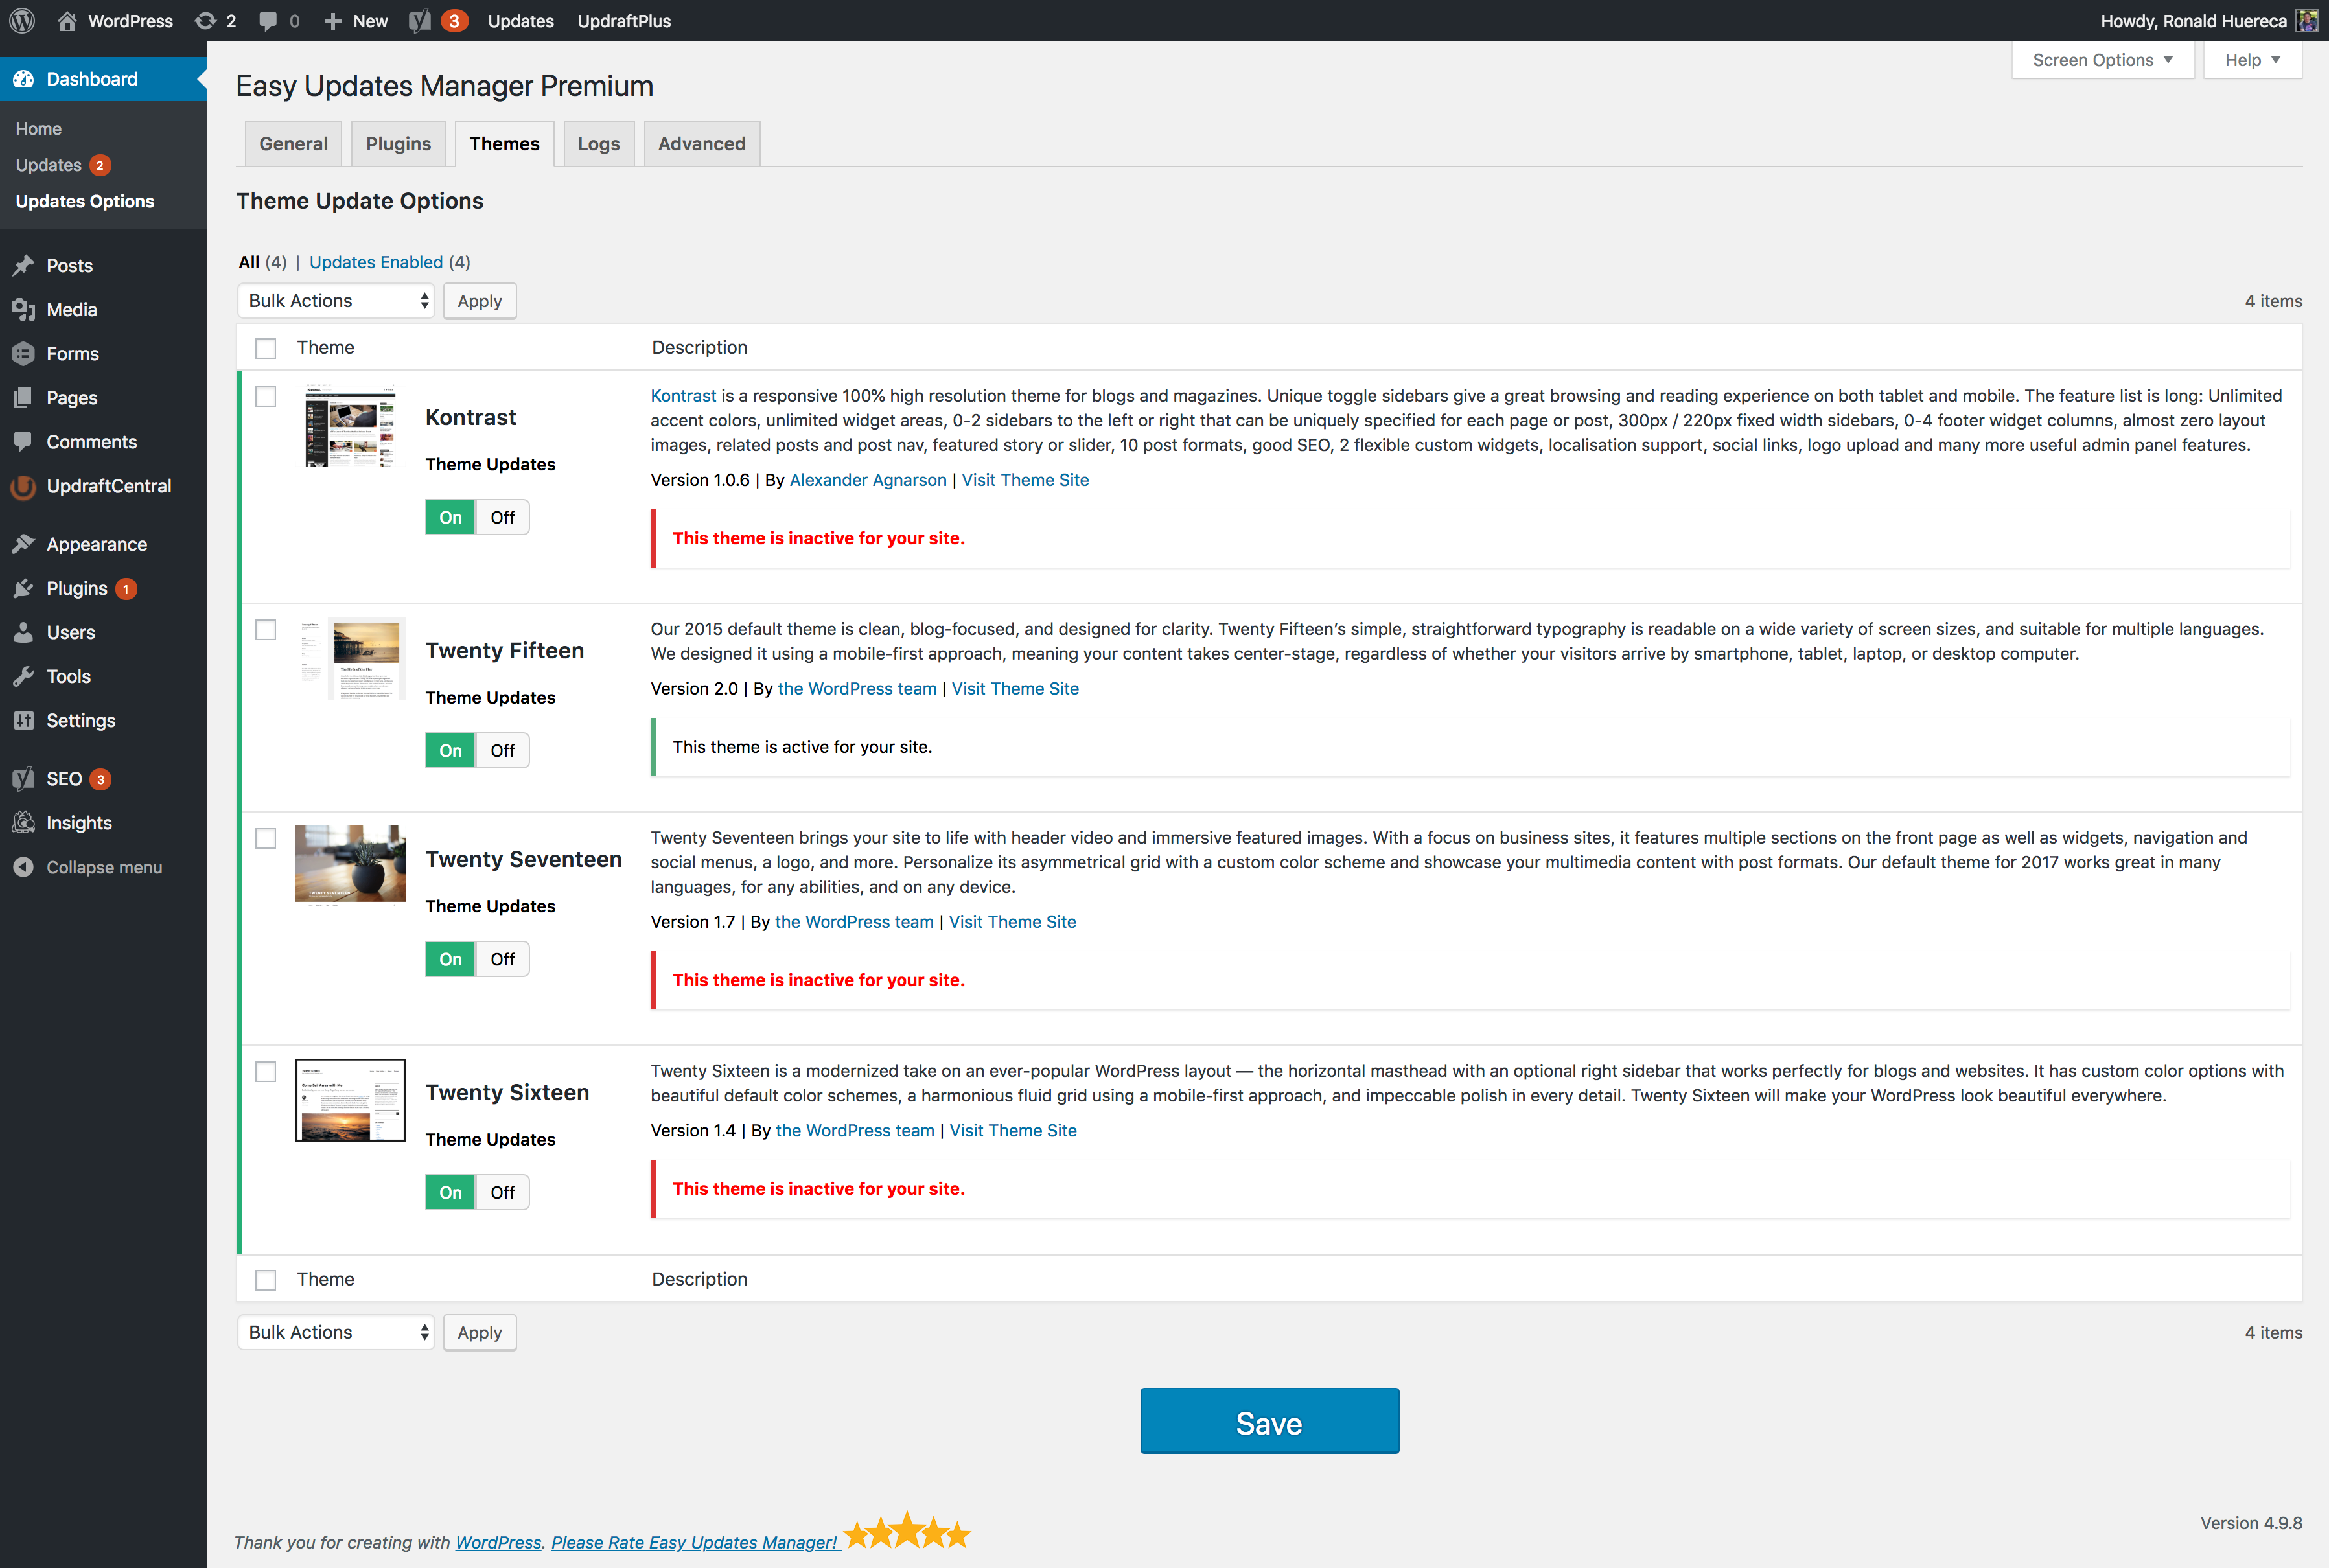Click the user avatar next to Ronald Huereca

tap(2307, 21)
